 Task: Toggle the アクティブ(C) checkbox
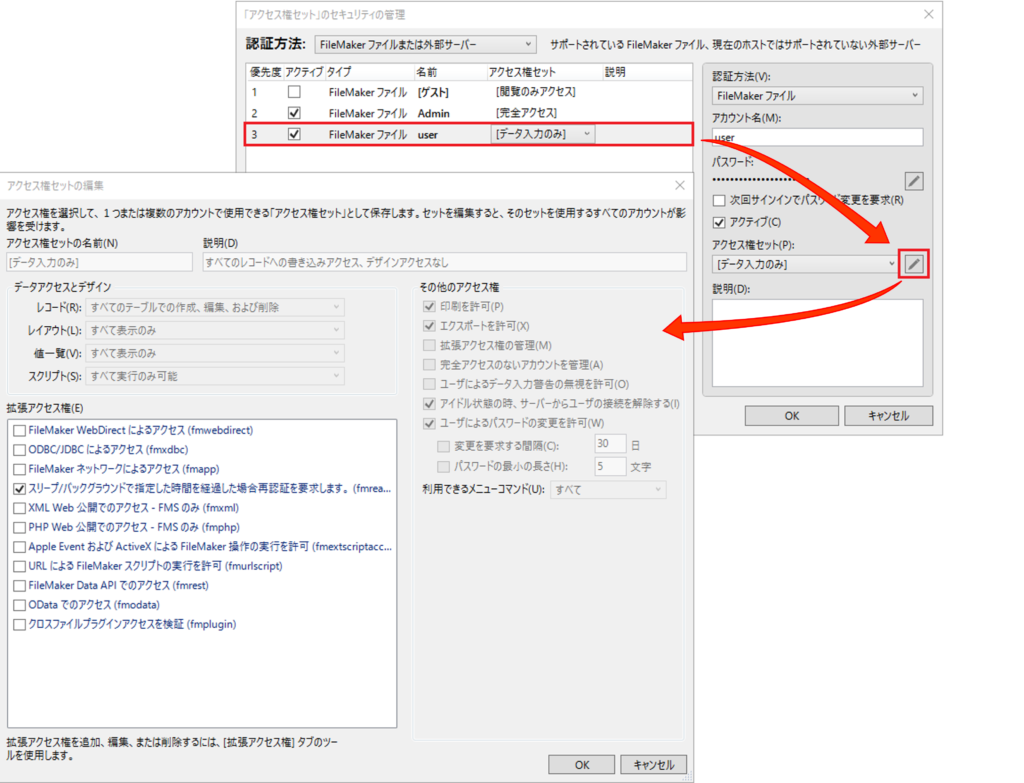pyautogui.click(x=719, y=222)
